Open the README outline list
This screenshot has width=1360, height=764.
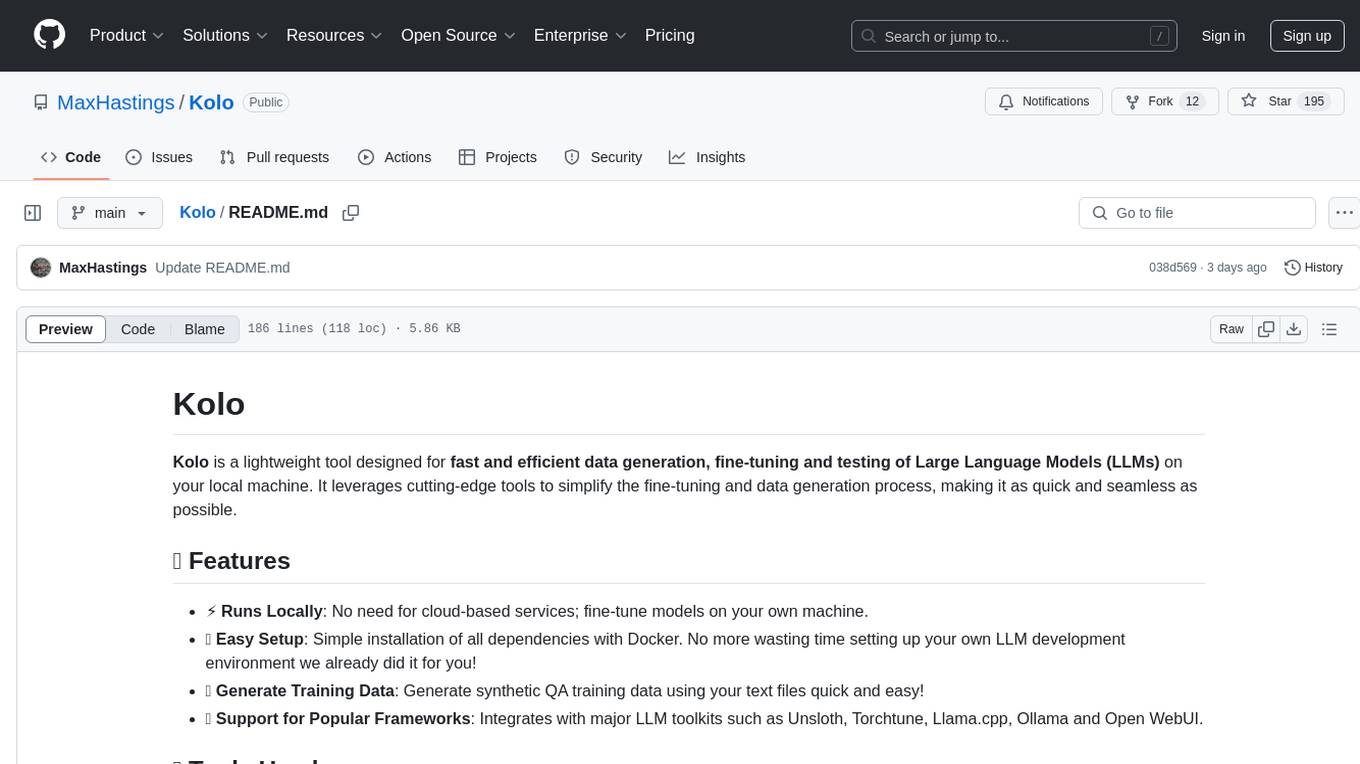pyautogui.click(x=1329, y=329)
